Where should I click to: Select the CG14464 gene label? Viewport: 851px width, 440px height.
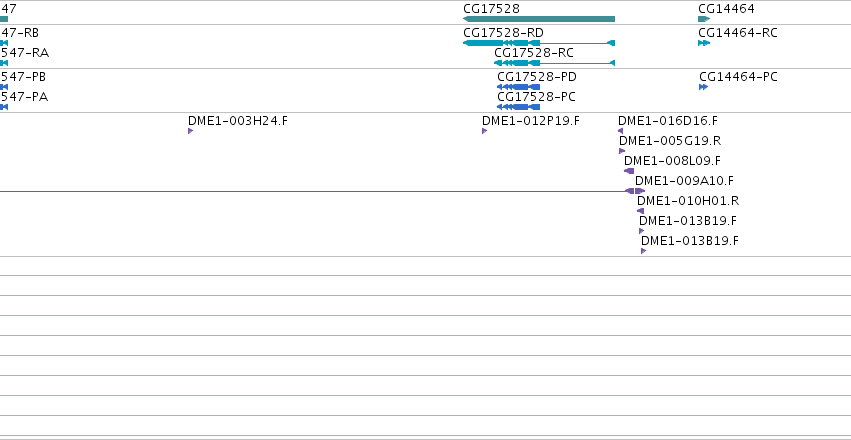726,9
